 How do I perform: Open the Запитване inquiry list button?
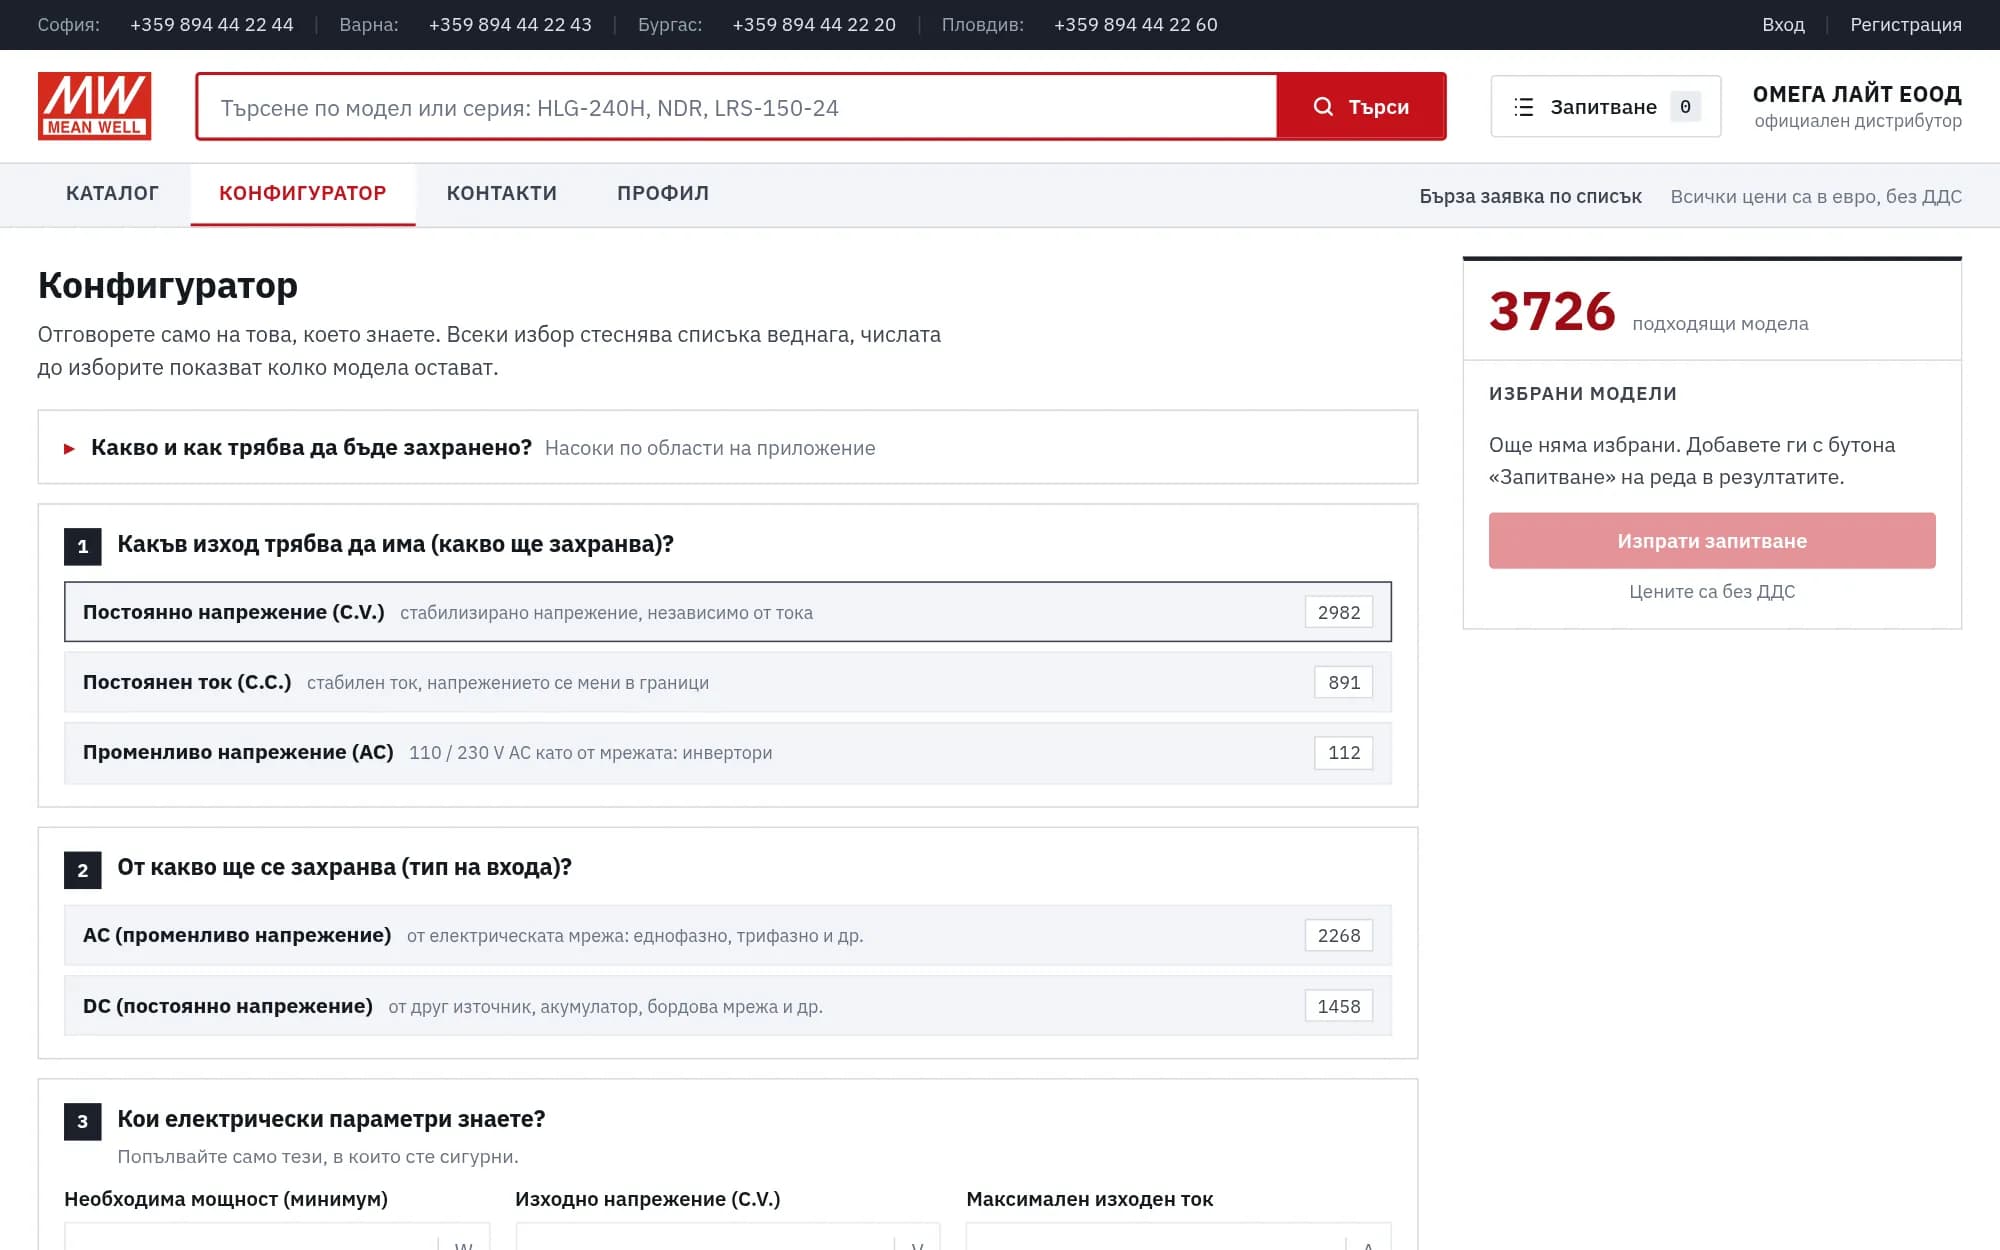point(1605,107)
